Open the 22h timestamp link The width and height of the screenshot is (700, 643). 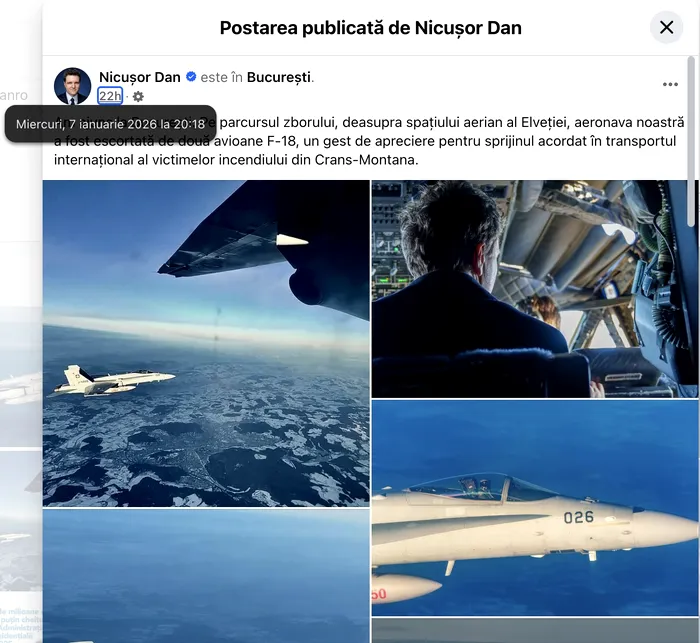point(110,96)
